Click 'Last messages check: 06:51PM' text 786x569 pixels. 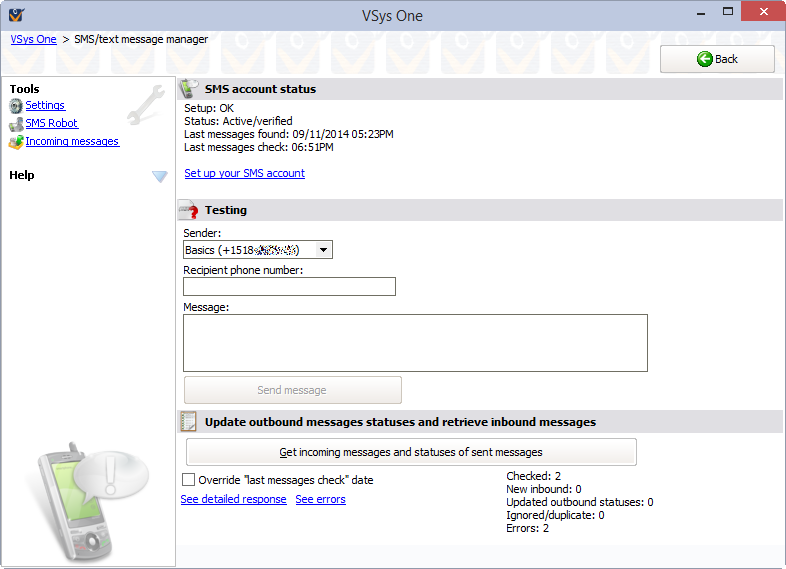pos(259,147)
